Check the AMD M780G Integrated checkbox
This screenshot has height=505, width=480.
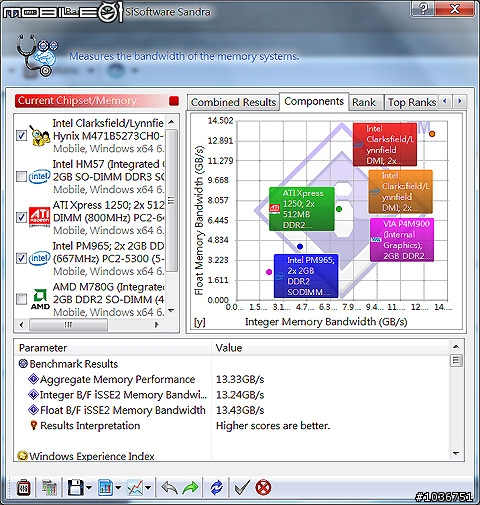click(22, 299)
